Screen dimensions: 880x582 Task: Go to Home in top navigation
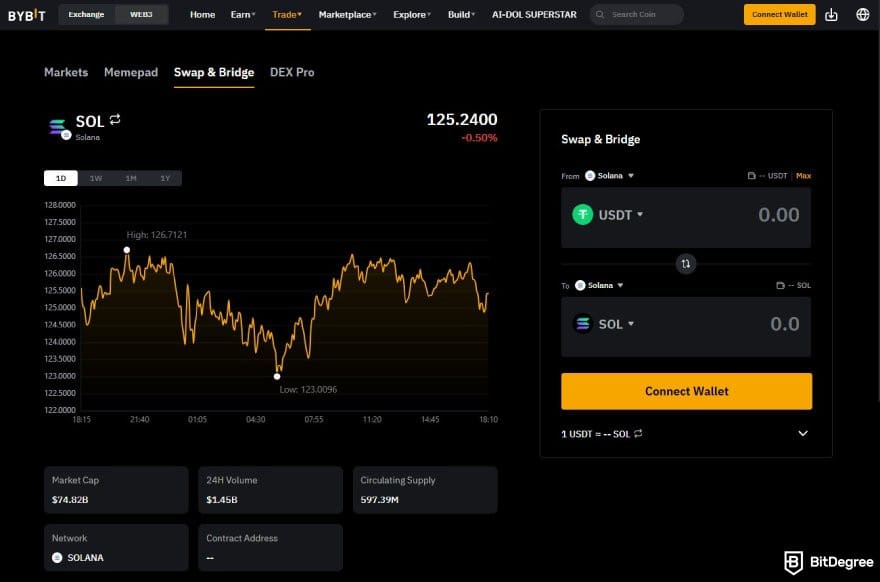coord(202,15)
